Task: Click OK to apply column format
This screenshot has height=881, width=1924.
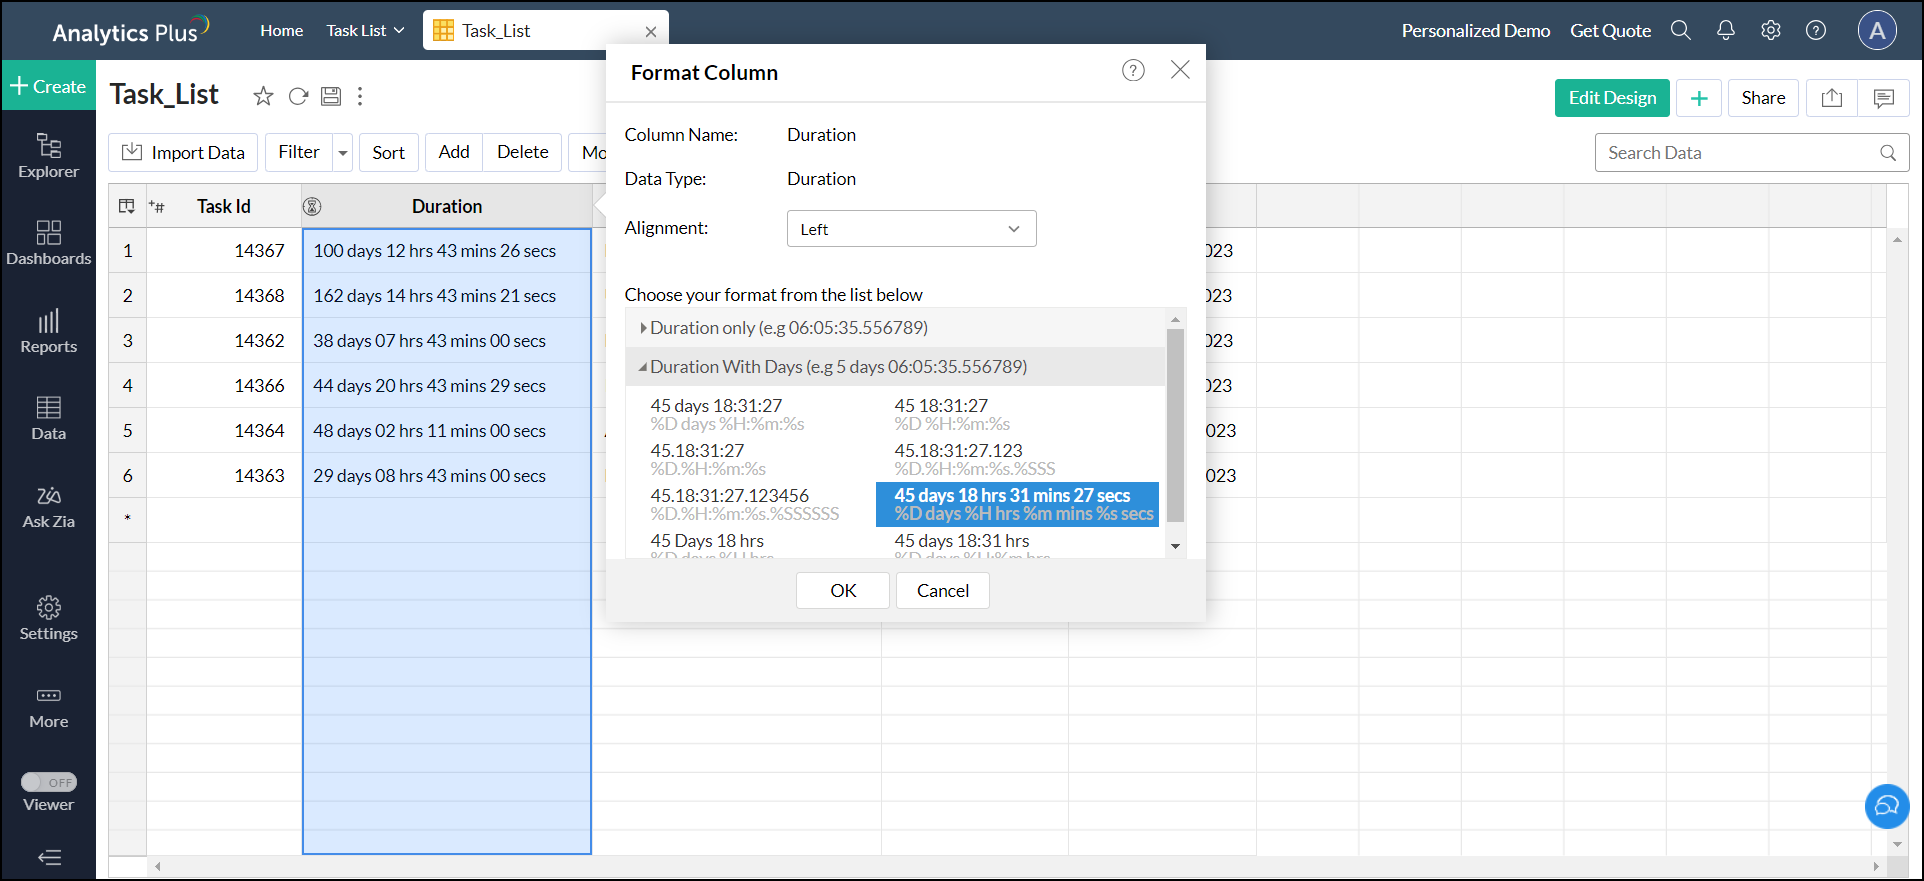Action: point(842,590)
